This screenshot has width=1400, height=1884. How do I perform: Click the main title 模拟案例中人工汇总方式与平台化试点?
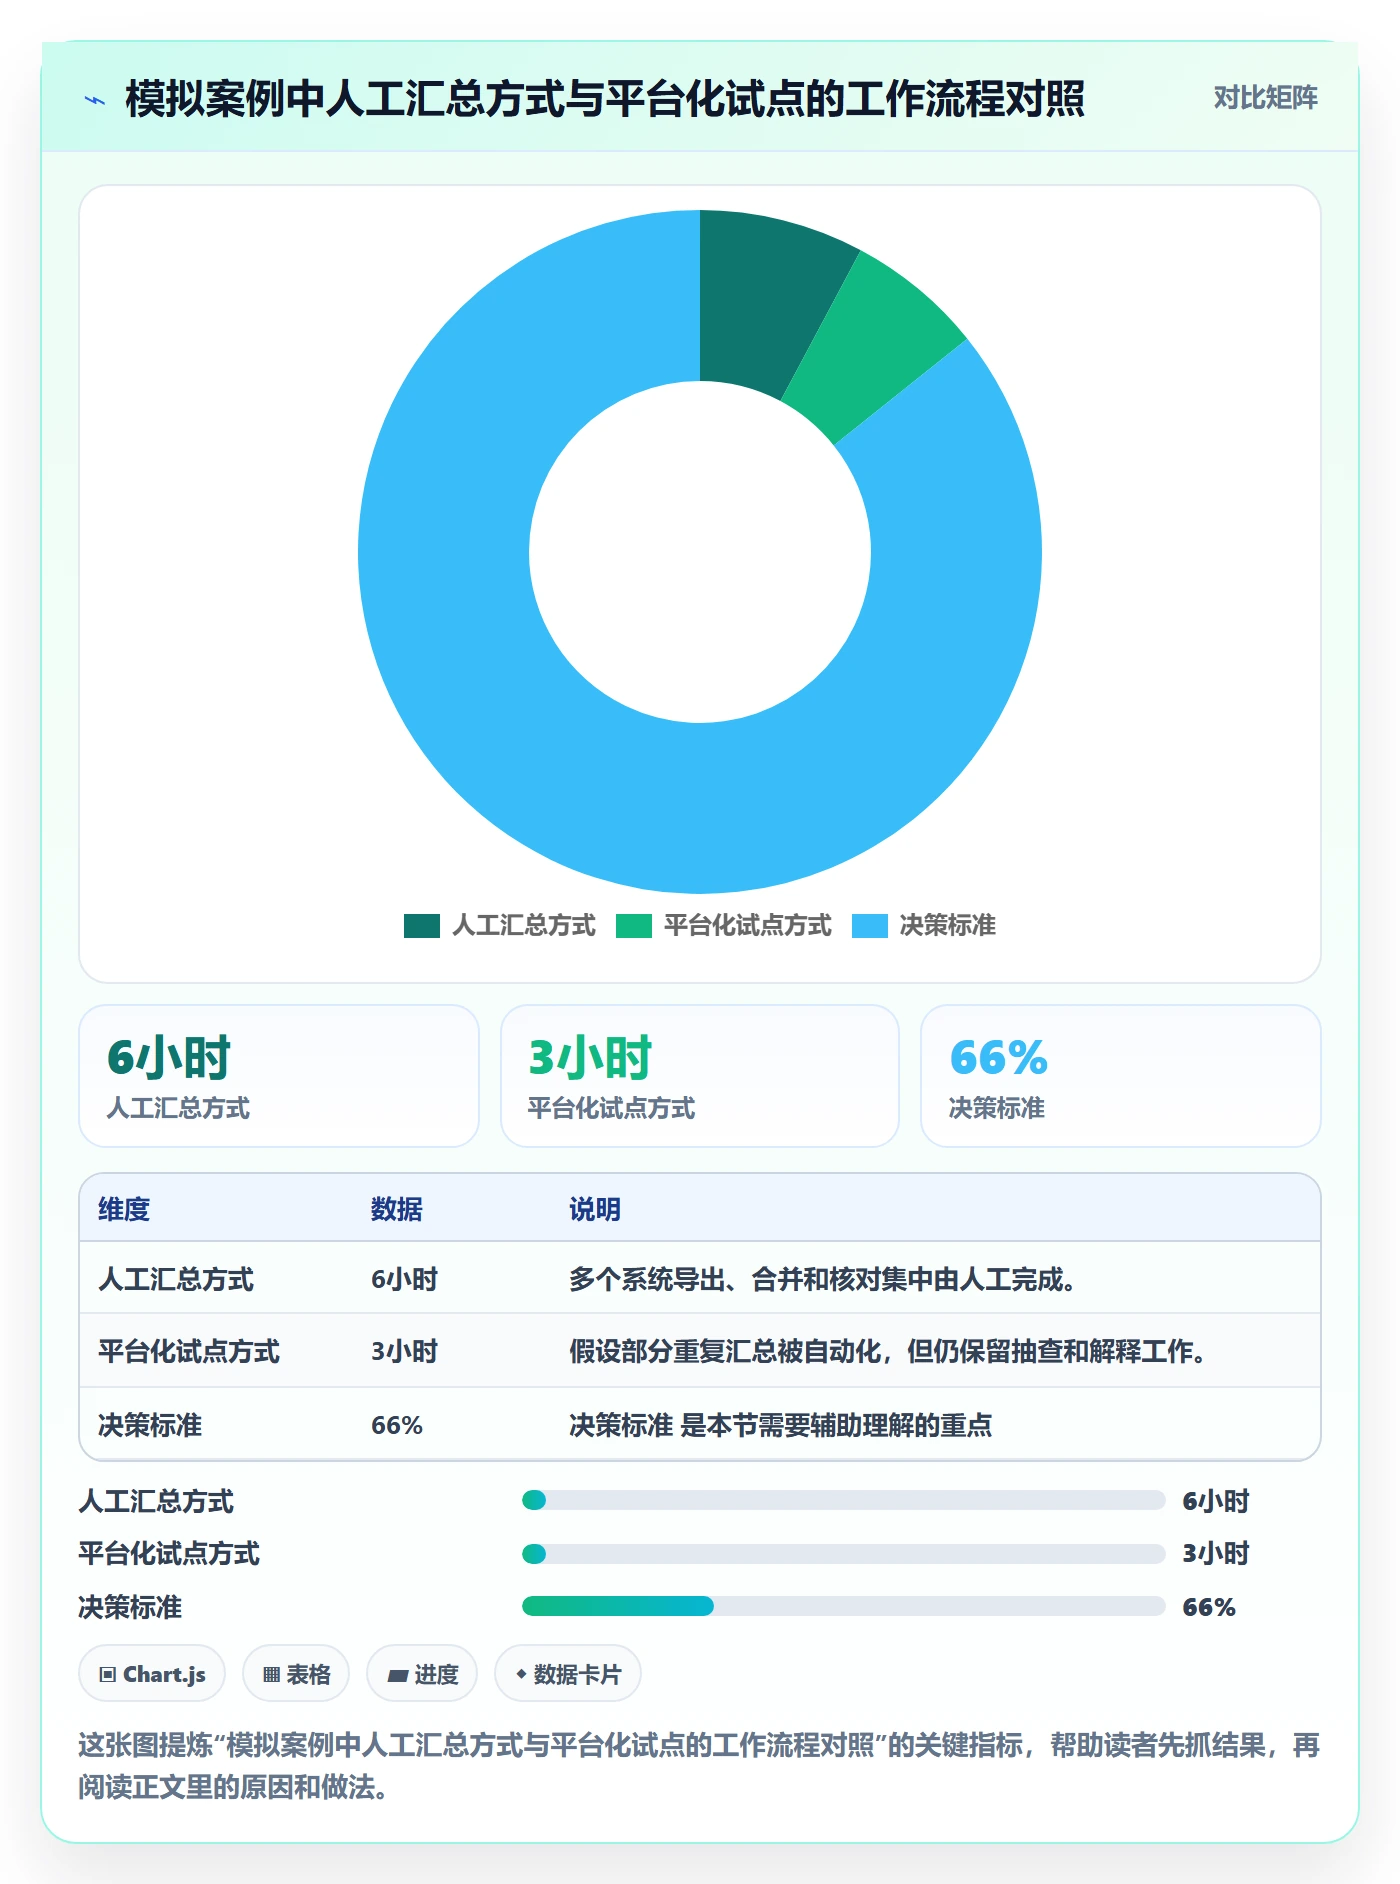tap(604, 99)
